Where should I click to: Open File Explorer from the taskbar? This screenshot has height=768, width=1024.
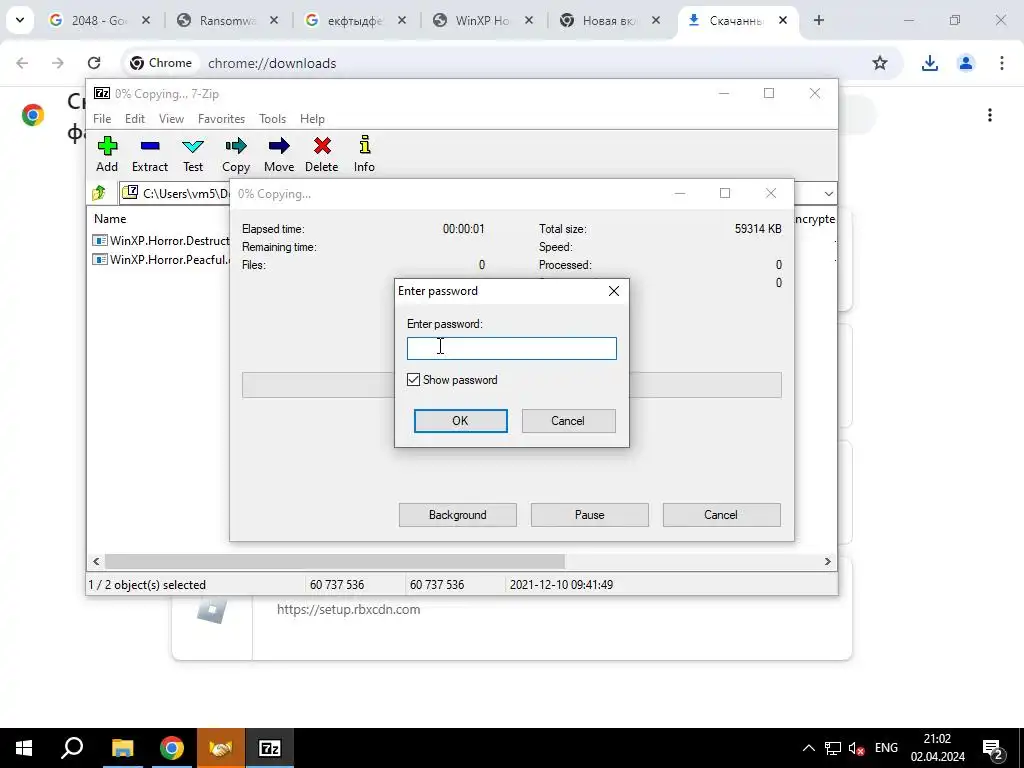122,748
